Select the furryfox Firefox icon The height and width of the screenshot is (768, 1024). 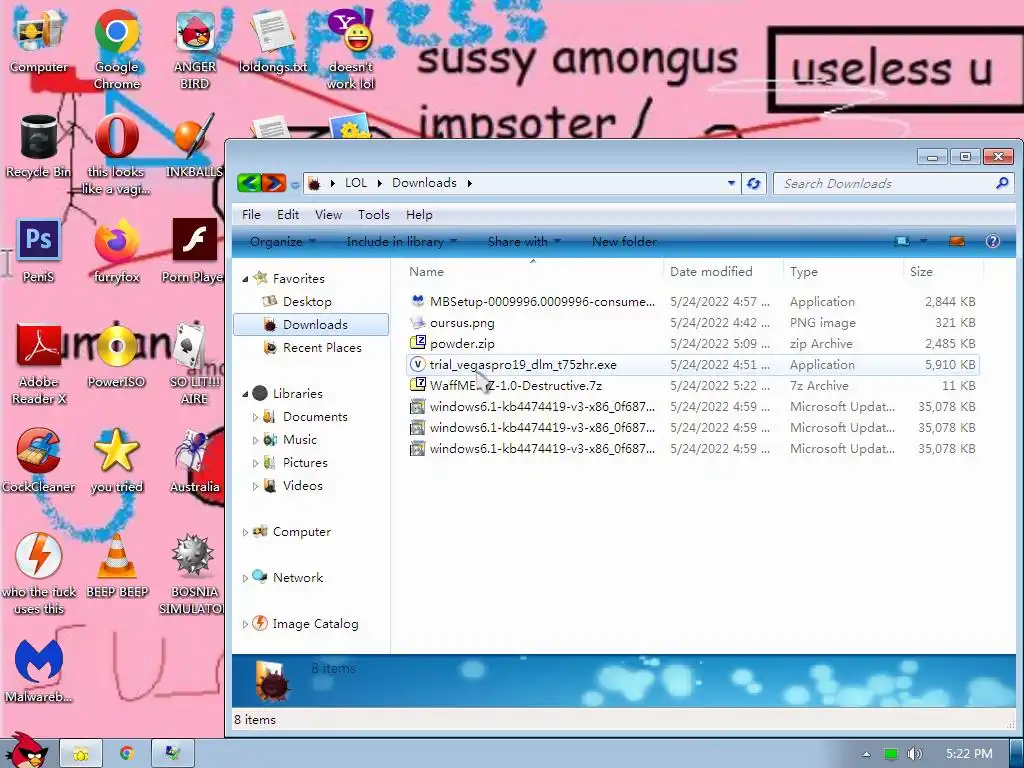pos(116,251)
